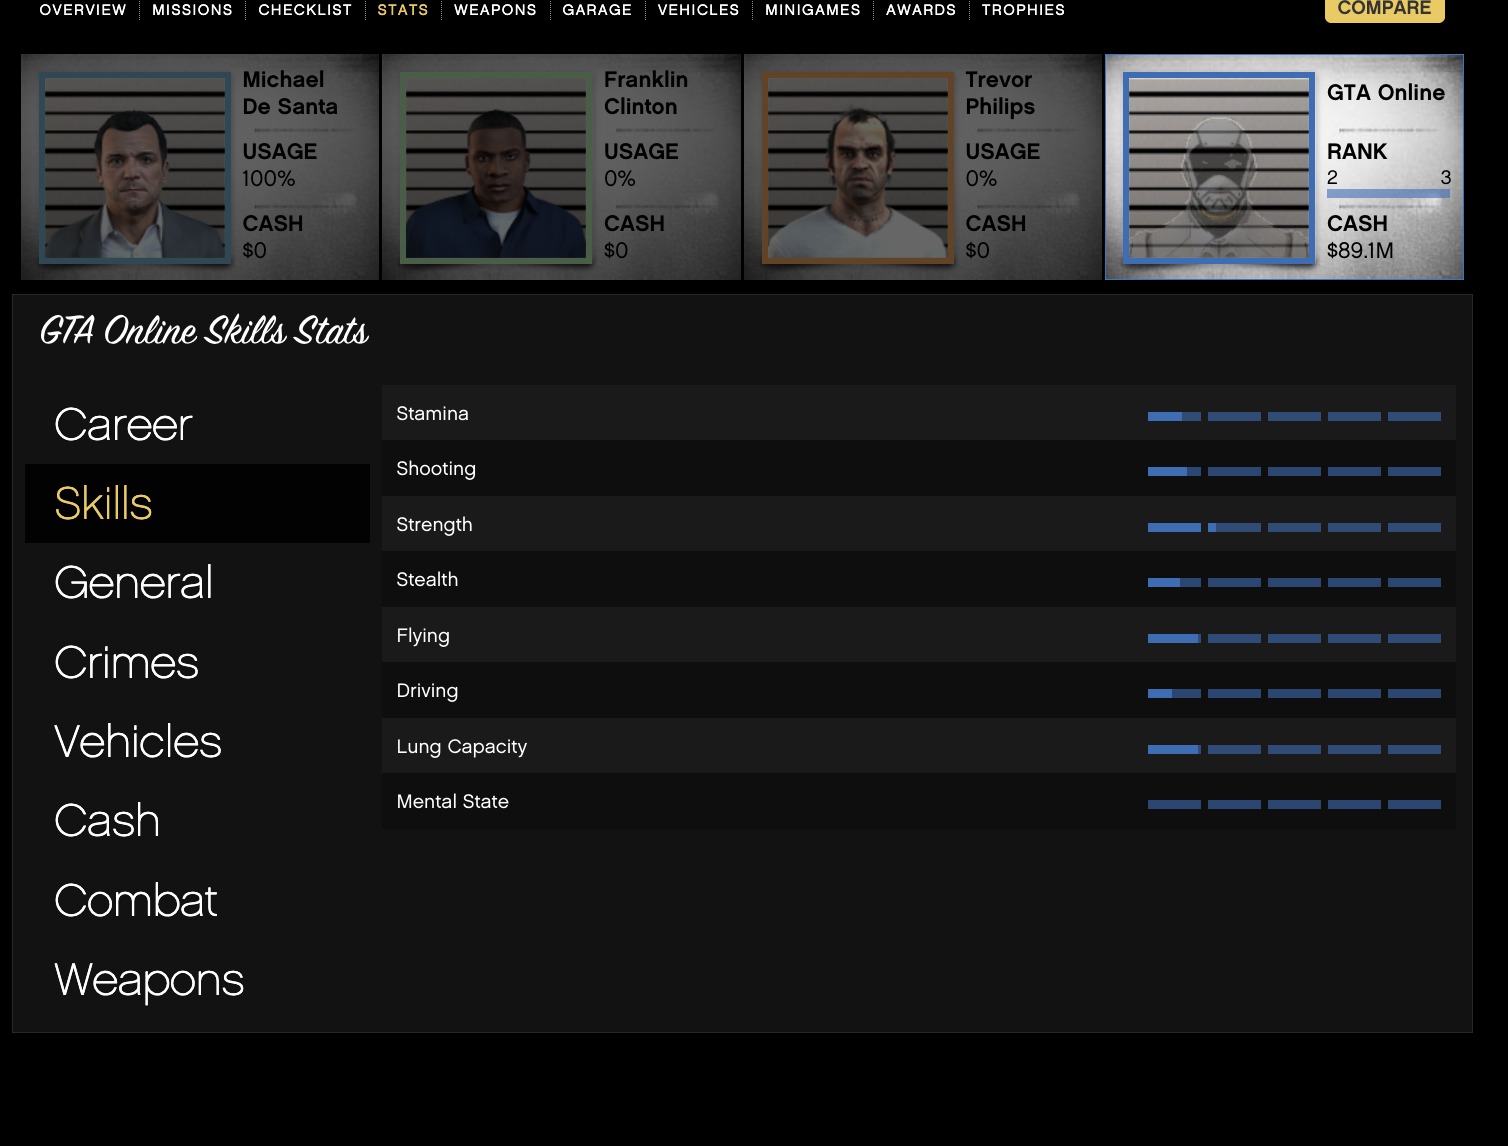Click the Mental State skill label

click(452, 801)
